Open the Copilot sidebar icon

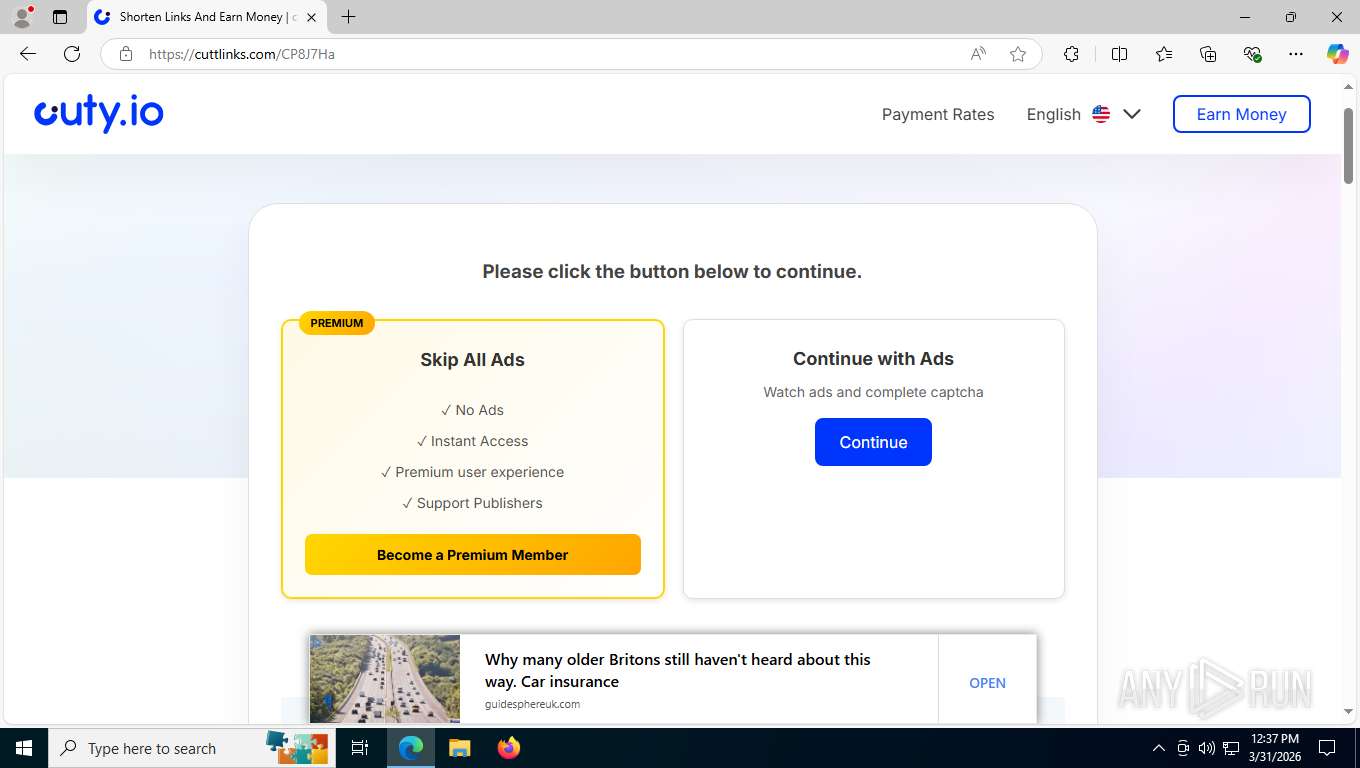click(1337, 54)
